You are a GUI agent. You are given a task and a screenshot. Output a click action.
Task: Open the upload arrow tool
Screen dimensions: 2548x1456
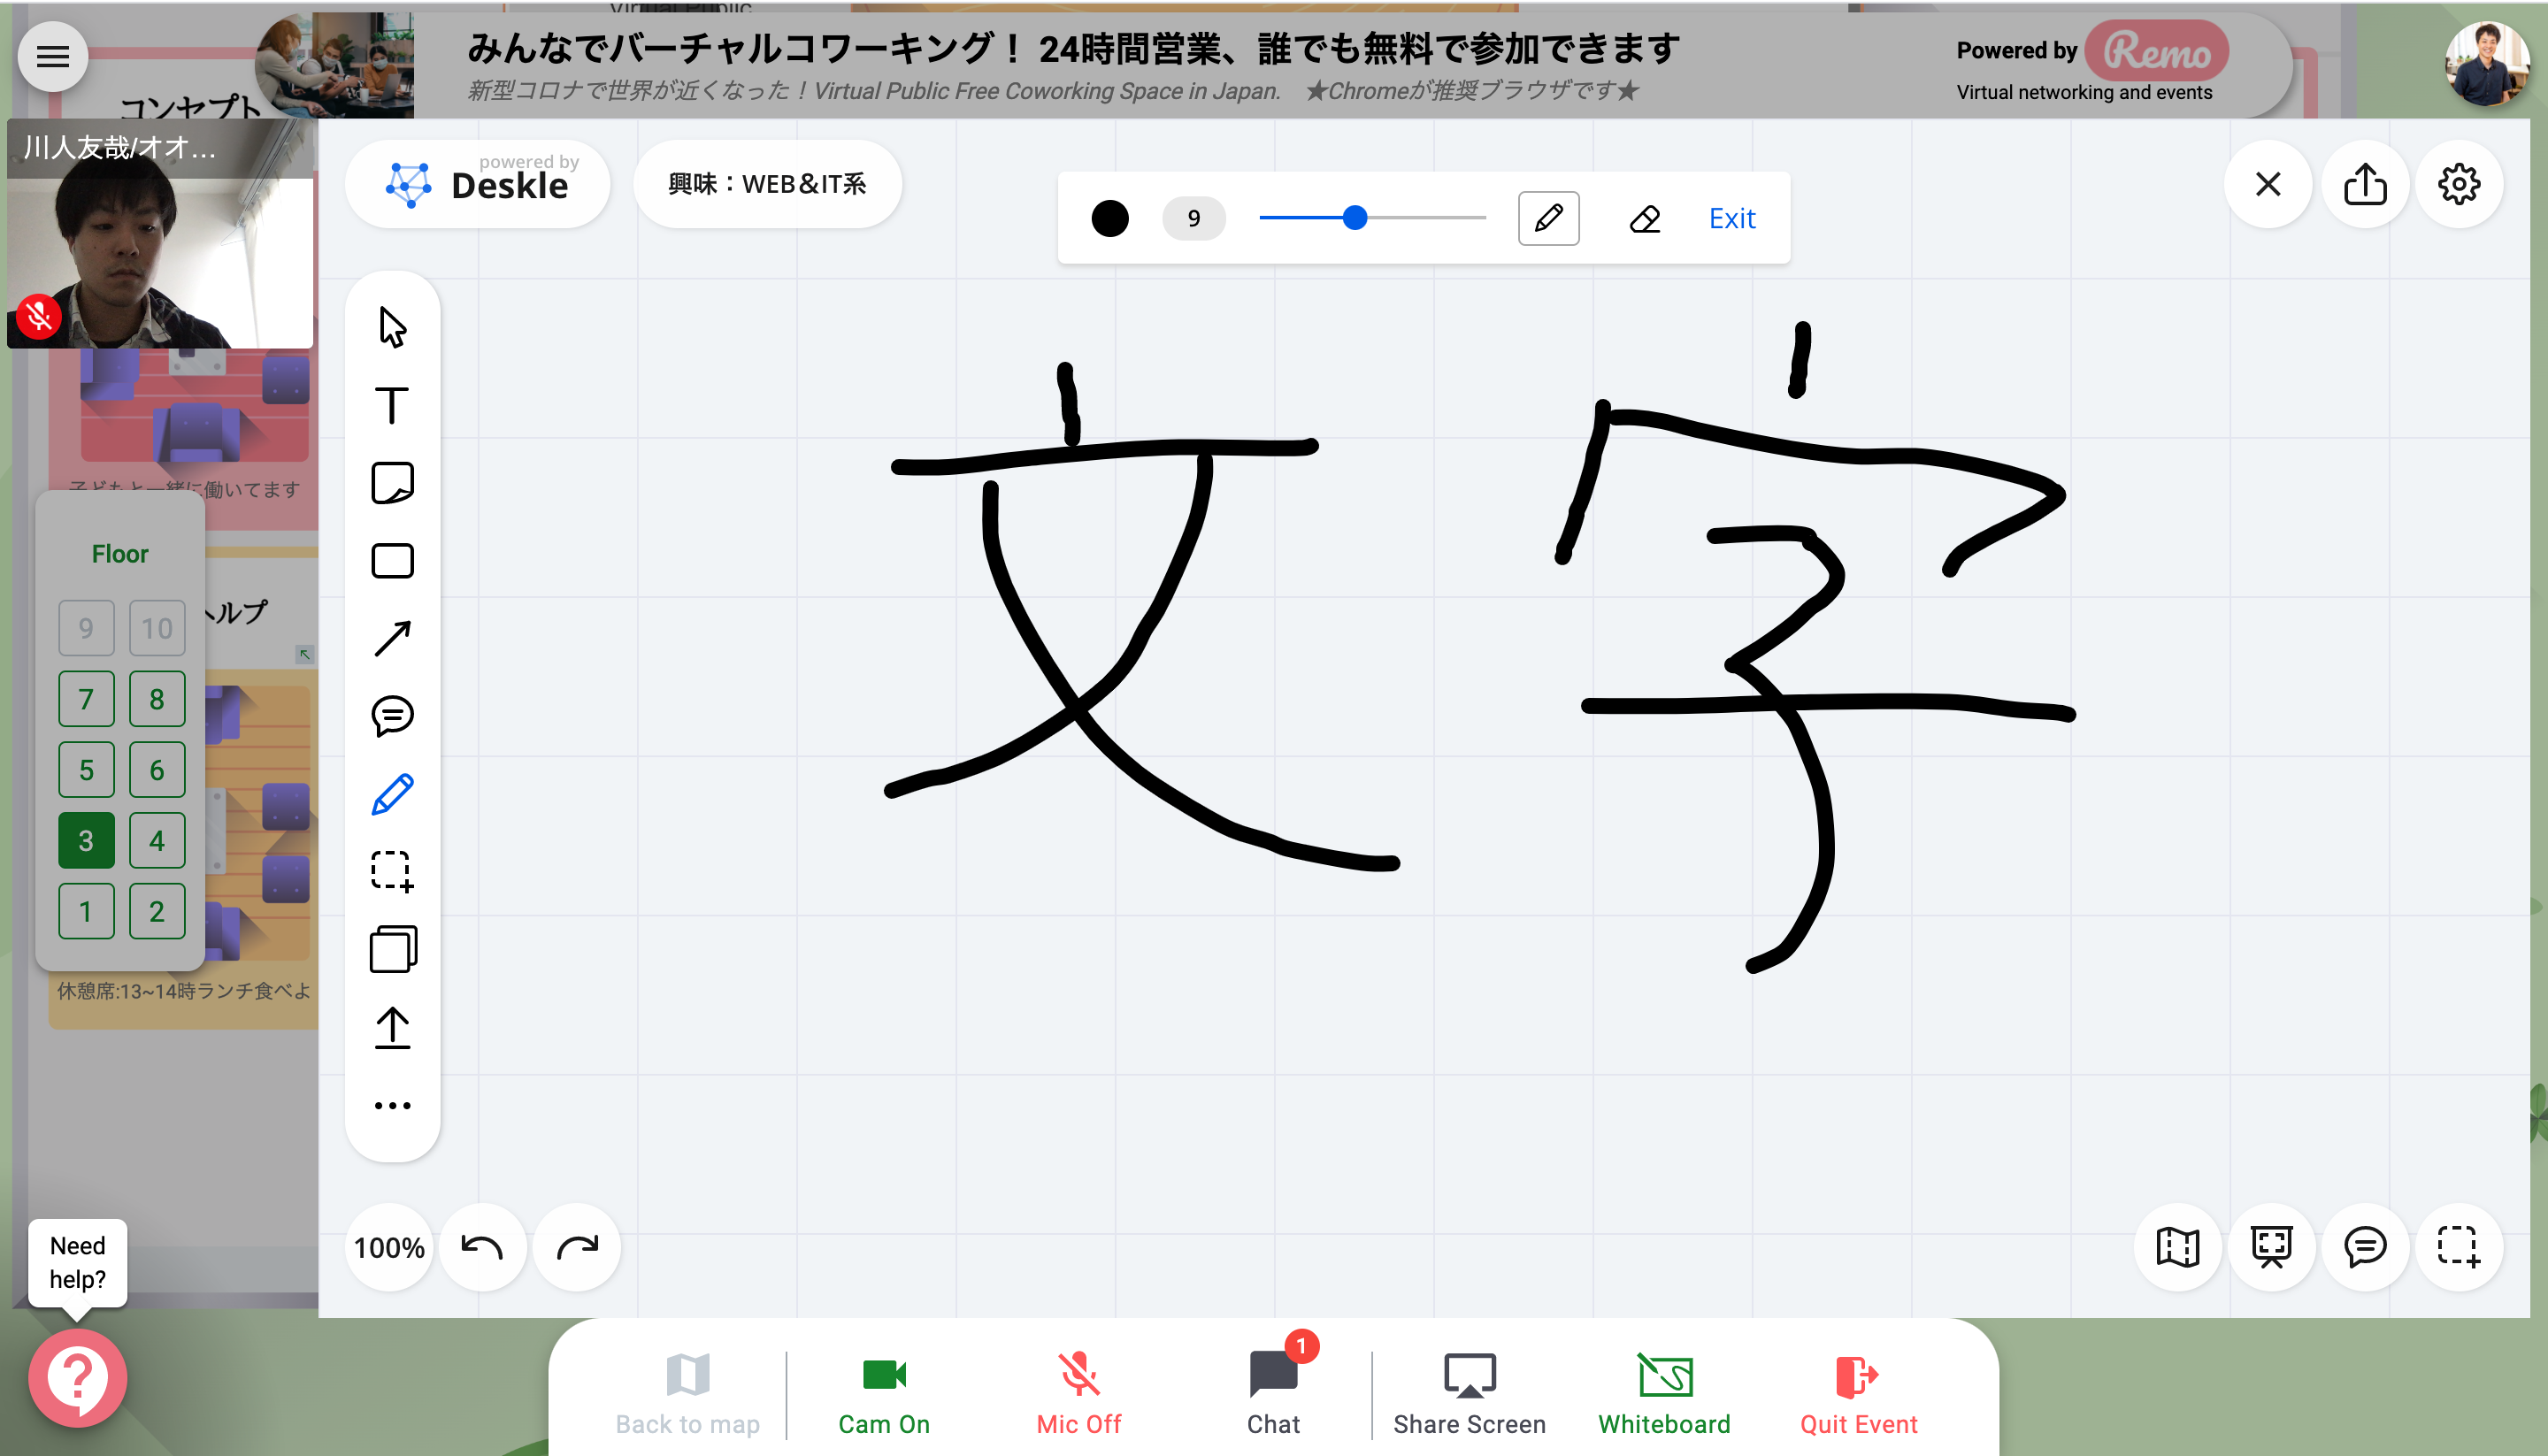pos(392,1027)
